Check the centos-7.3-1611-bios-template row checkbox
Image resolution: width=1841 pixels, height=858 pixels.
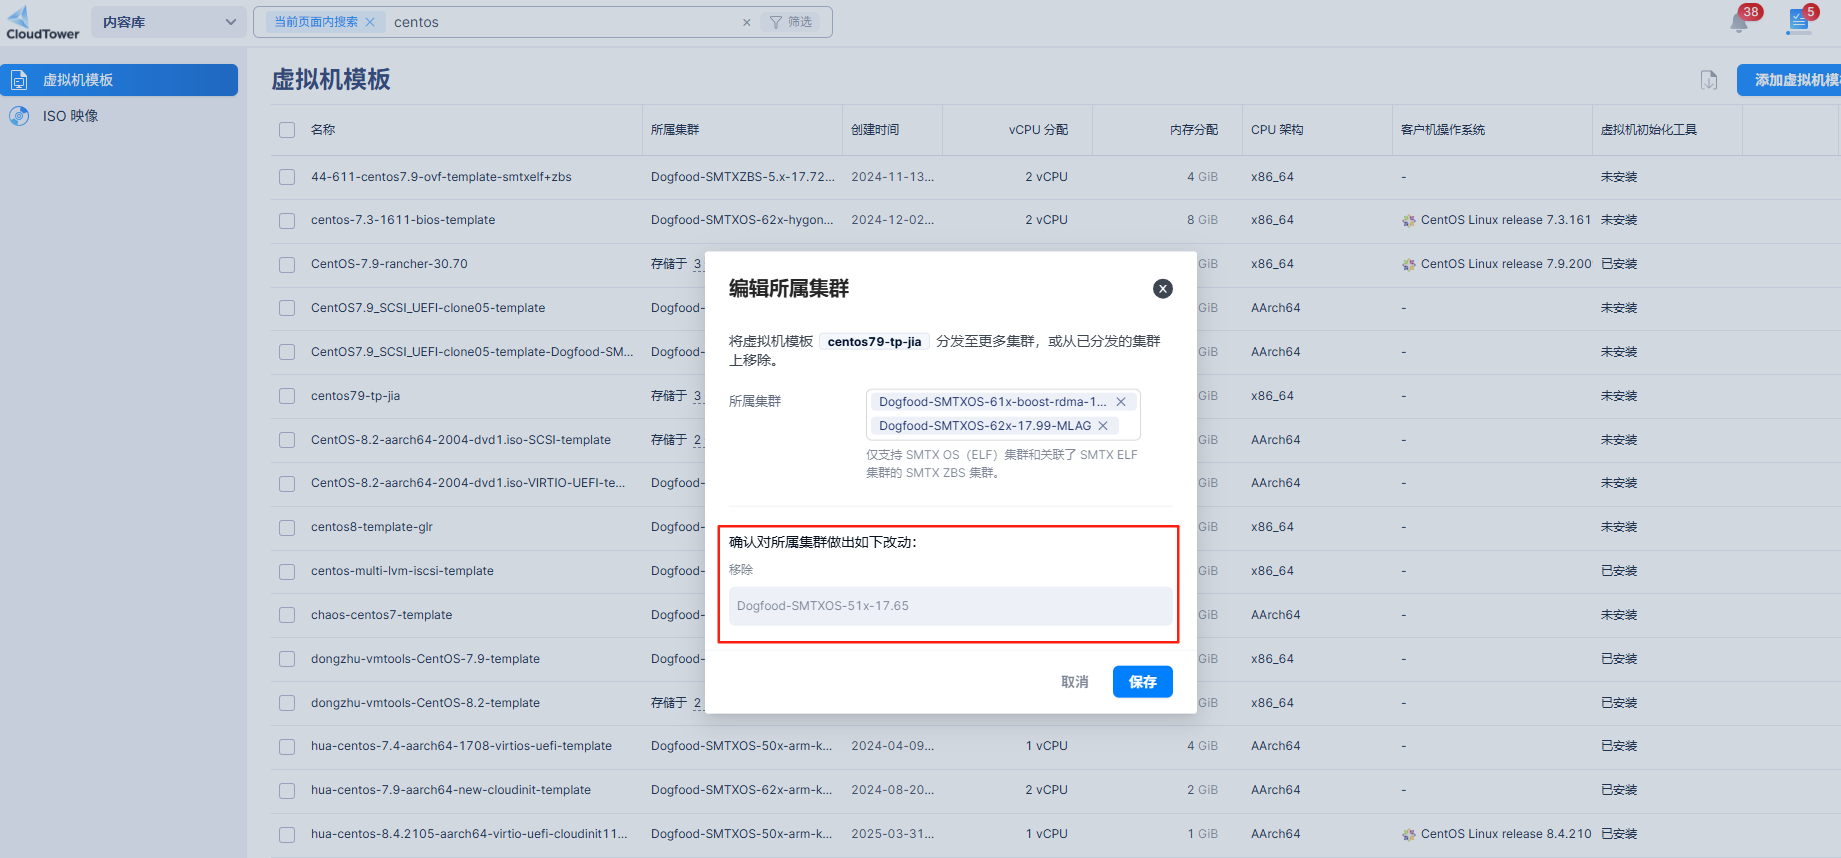287,220
